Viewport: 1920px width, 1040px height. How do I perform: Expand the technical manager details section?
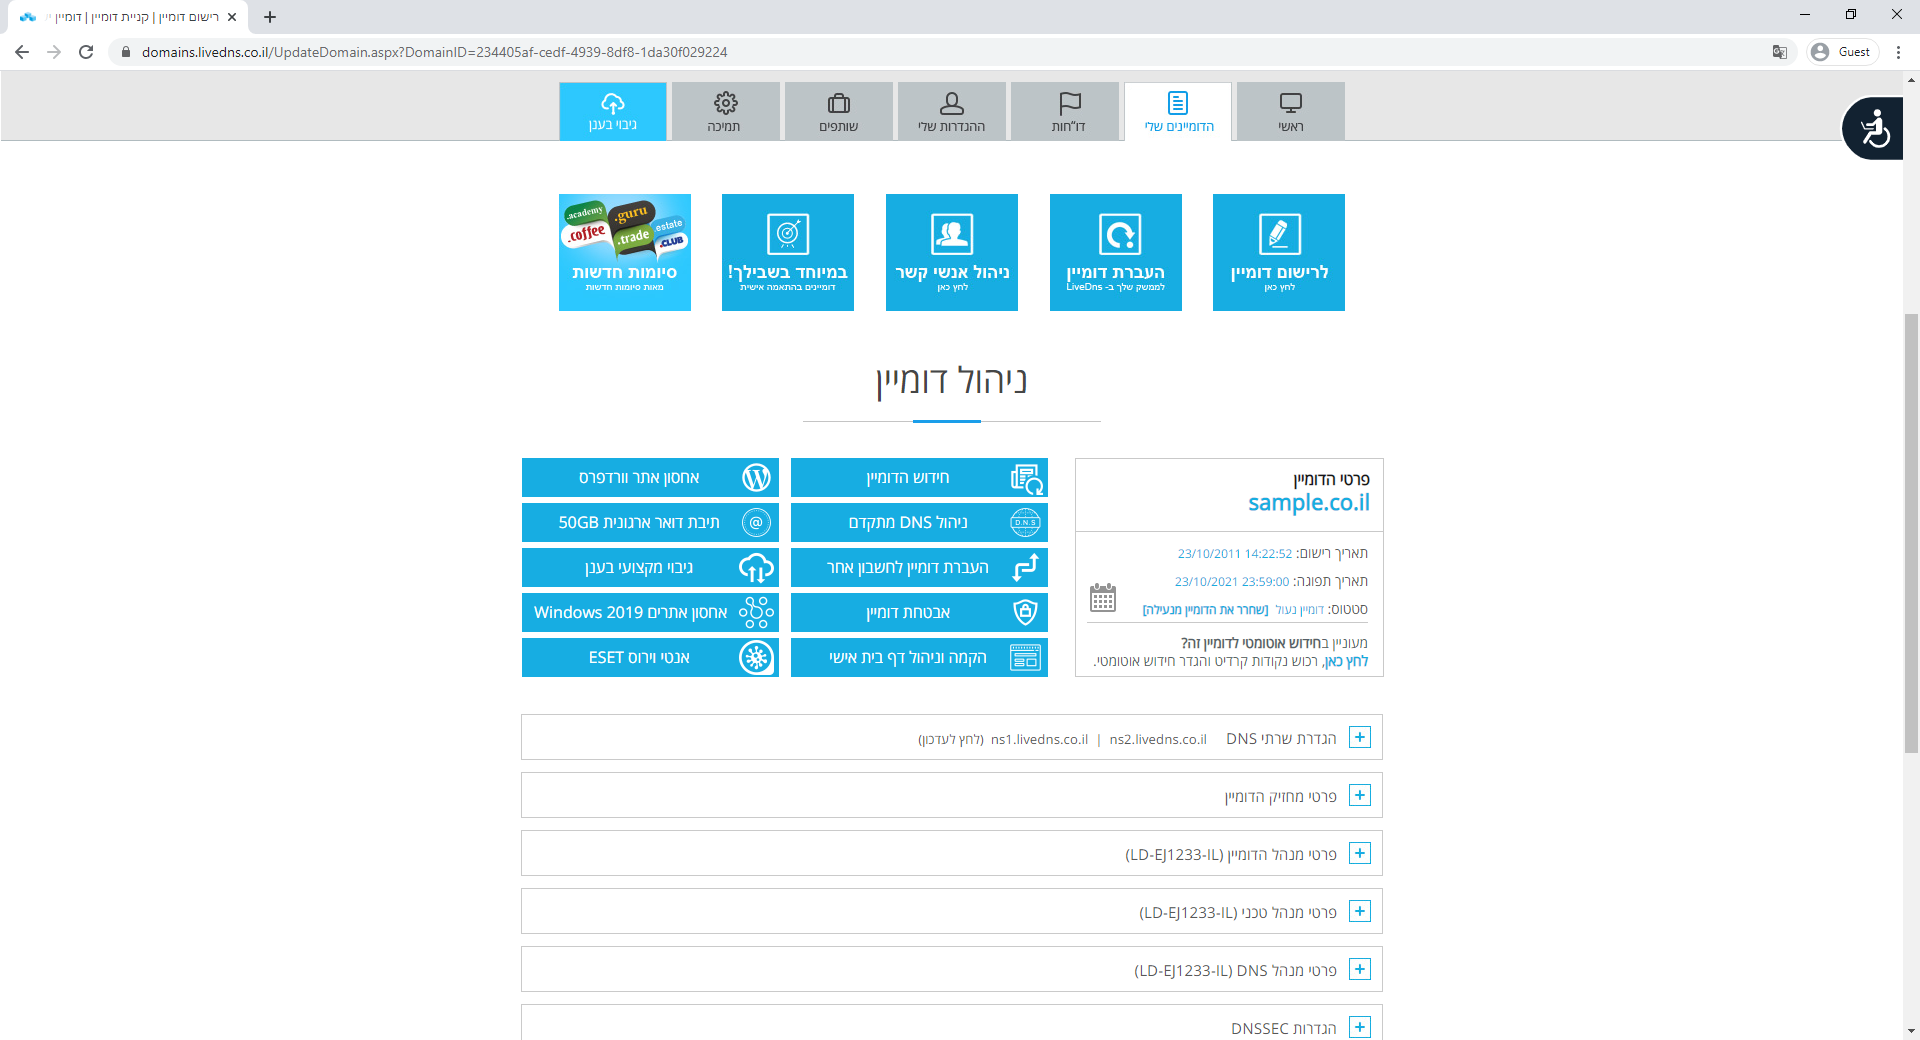(1359, 912)
